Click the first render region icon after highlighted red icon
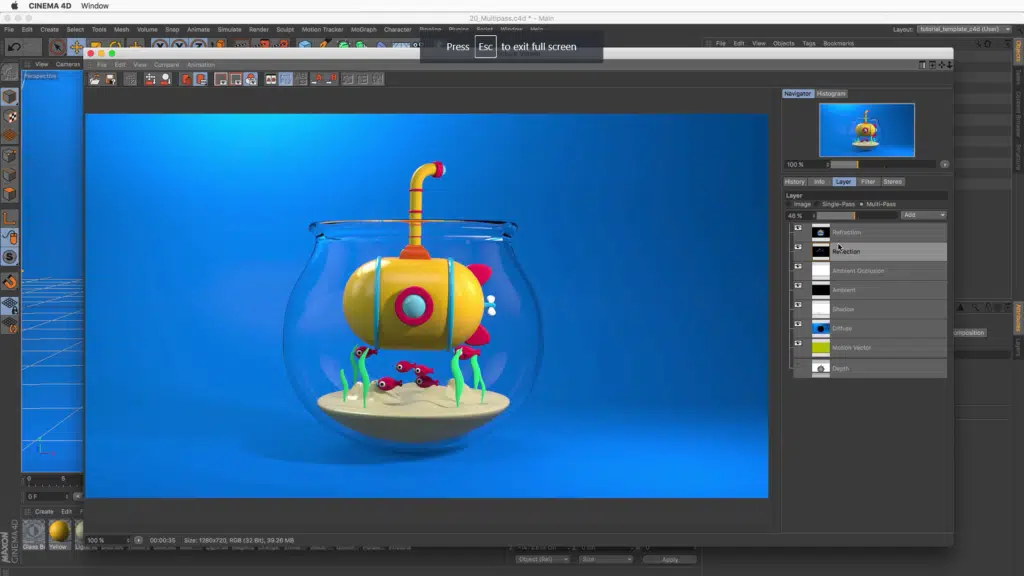1024x576 pixels. coord(221,79)
